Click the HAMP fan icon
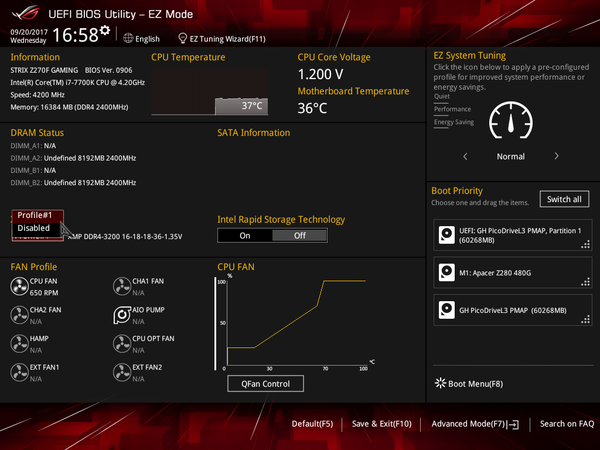 19,344
